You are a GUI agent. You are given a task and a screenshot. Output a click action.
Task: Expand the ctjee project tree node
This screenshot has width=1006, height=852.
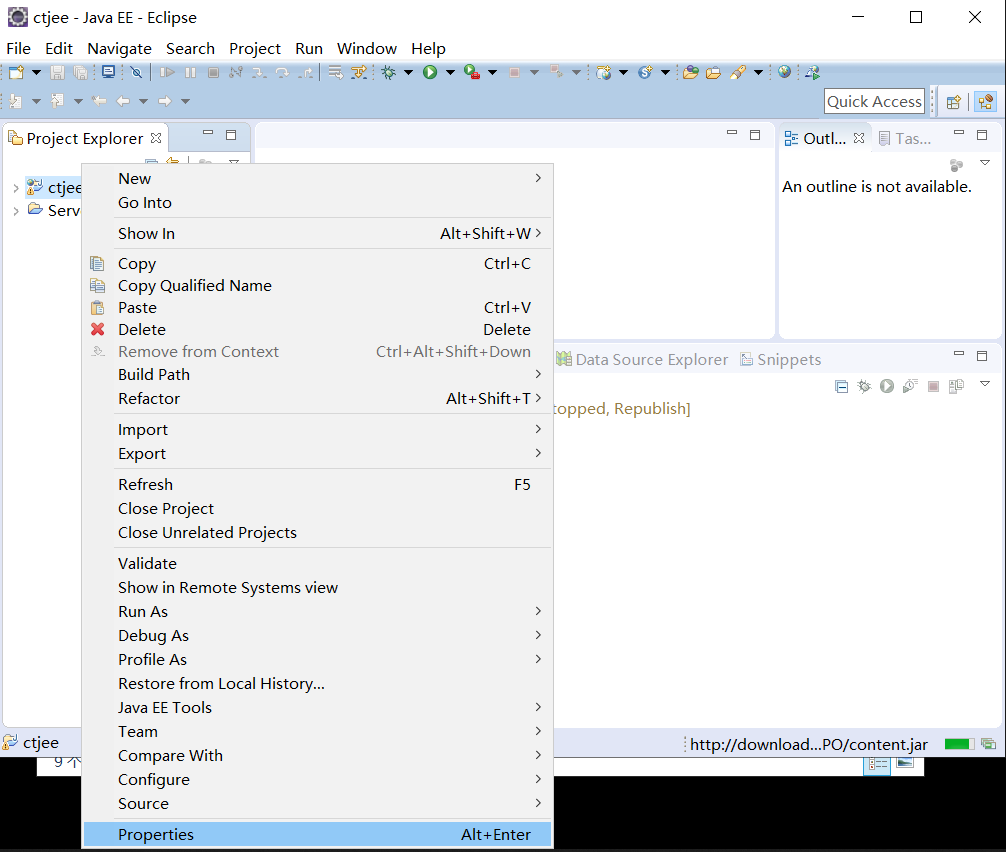click(x=16, y=188)
